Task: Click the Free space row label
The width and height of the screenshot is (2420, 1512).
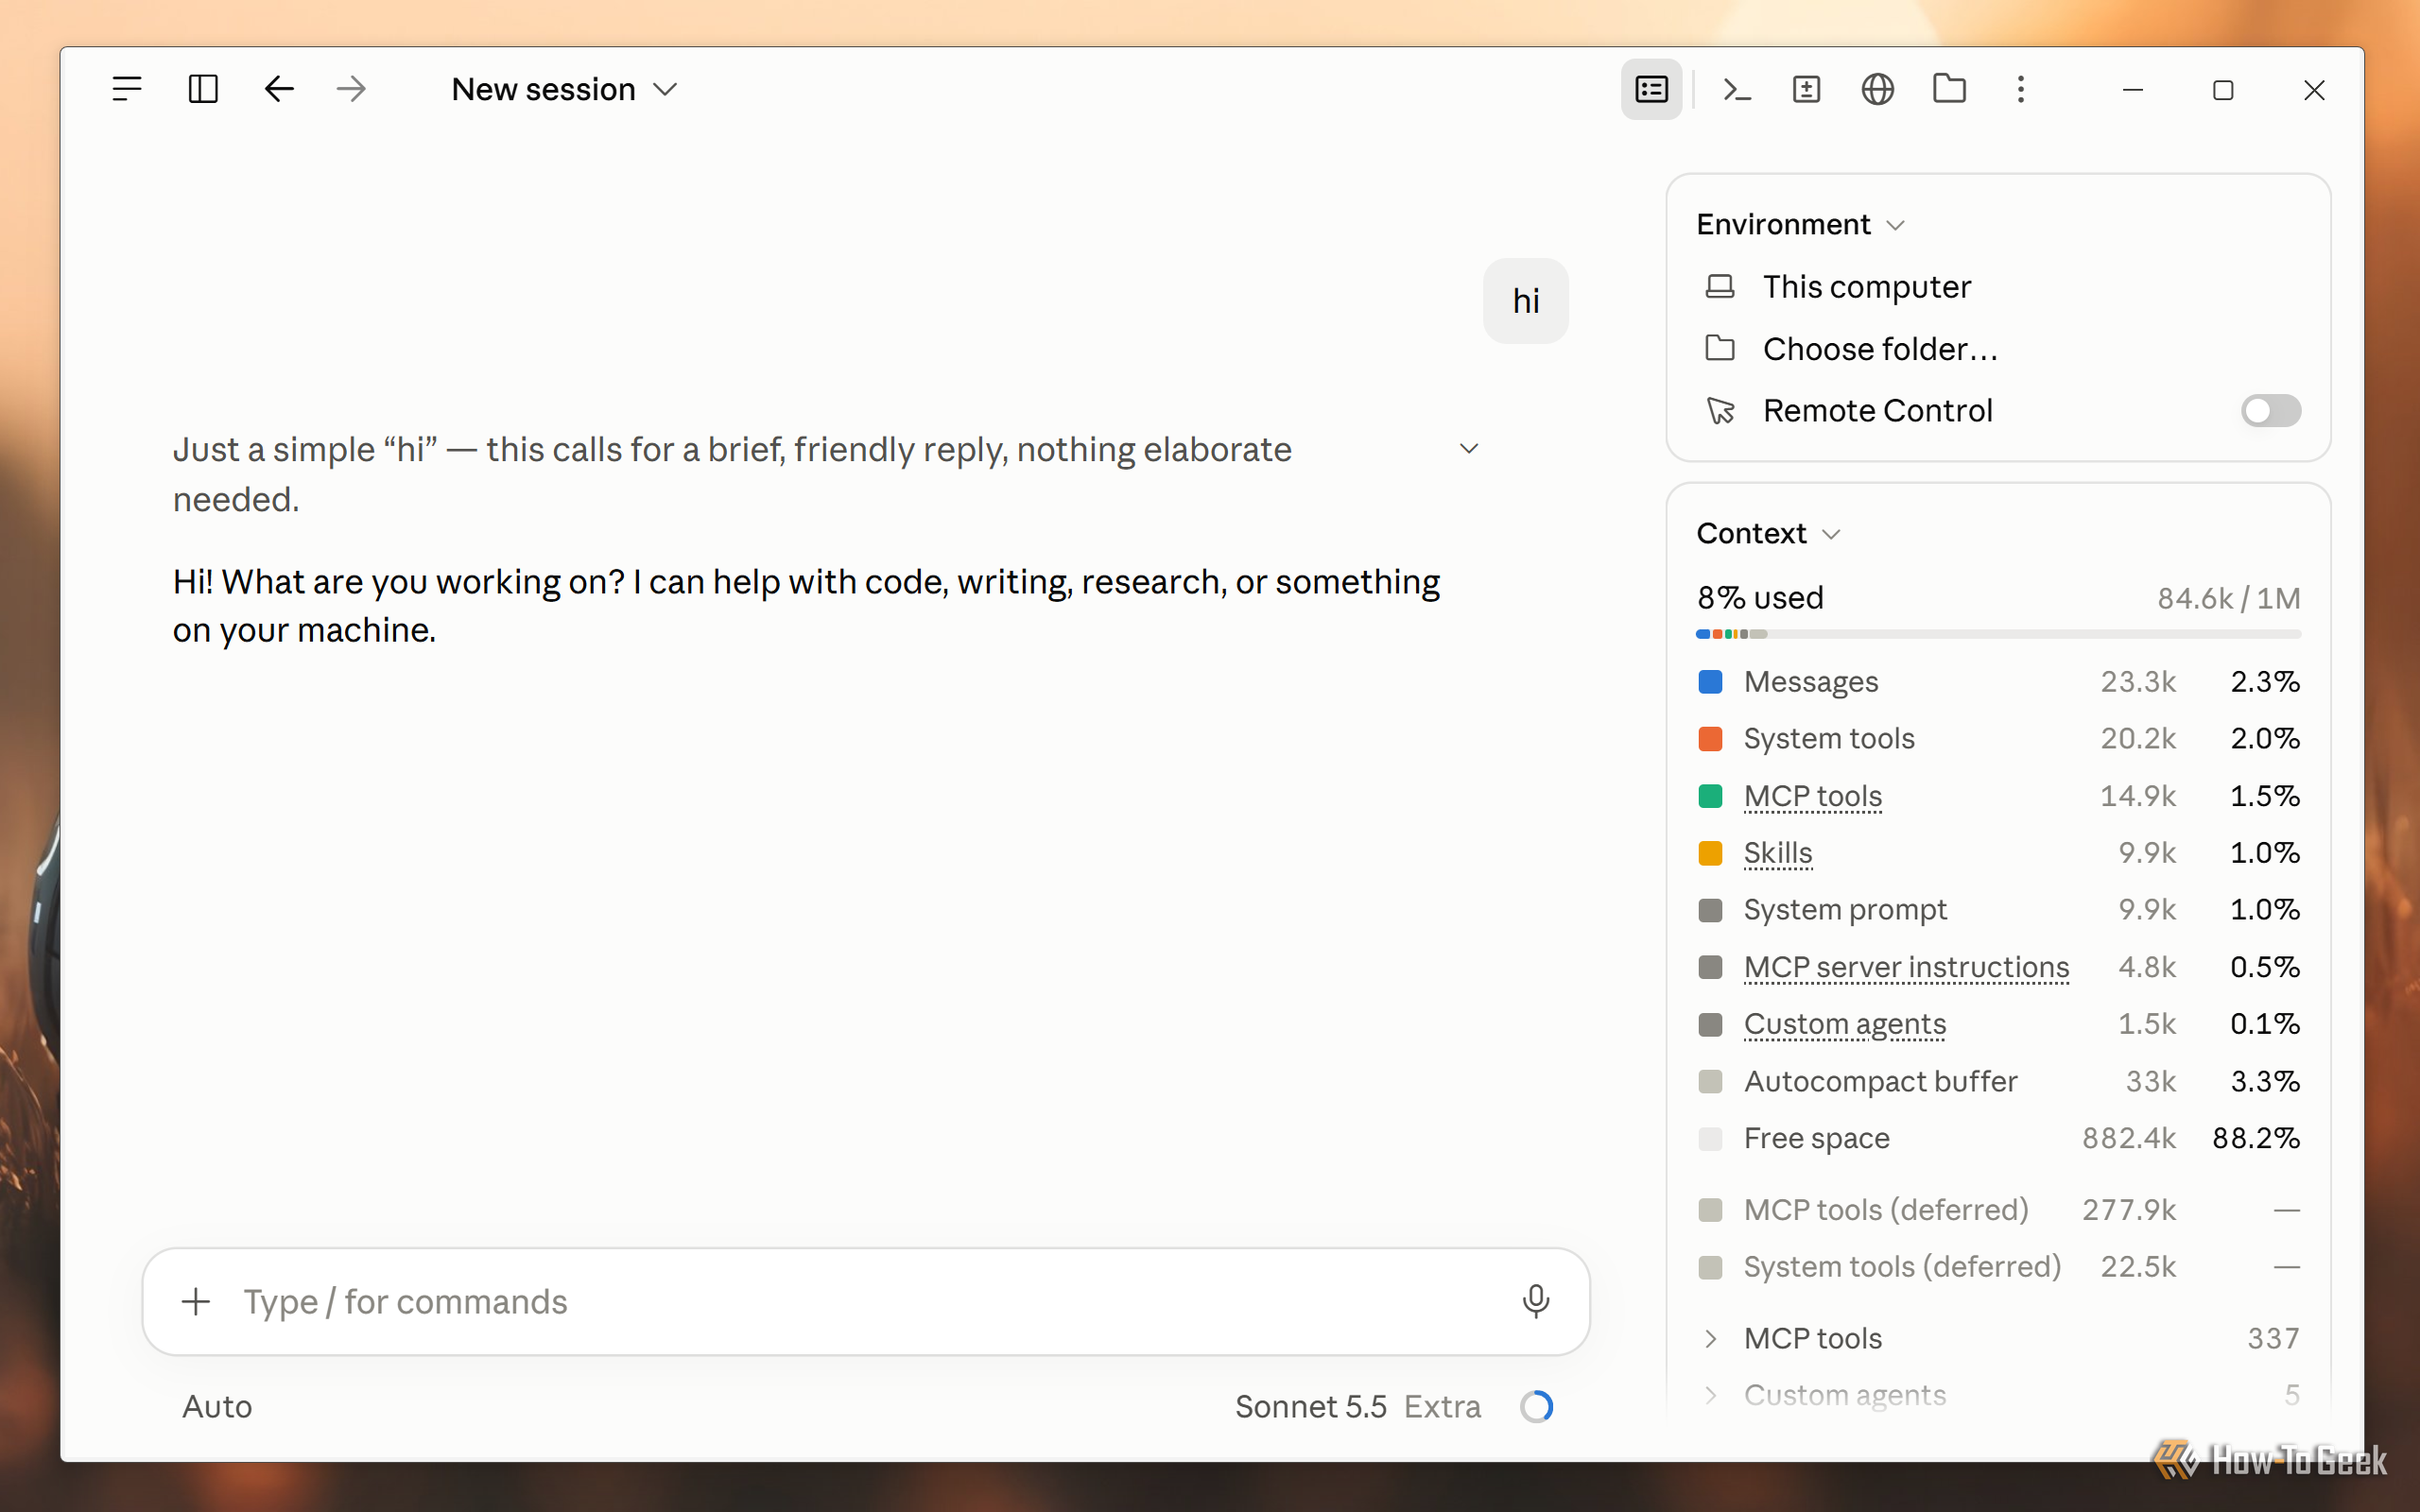Action: [x=1817, y=1138]
